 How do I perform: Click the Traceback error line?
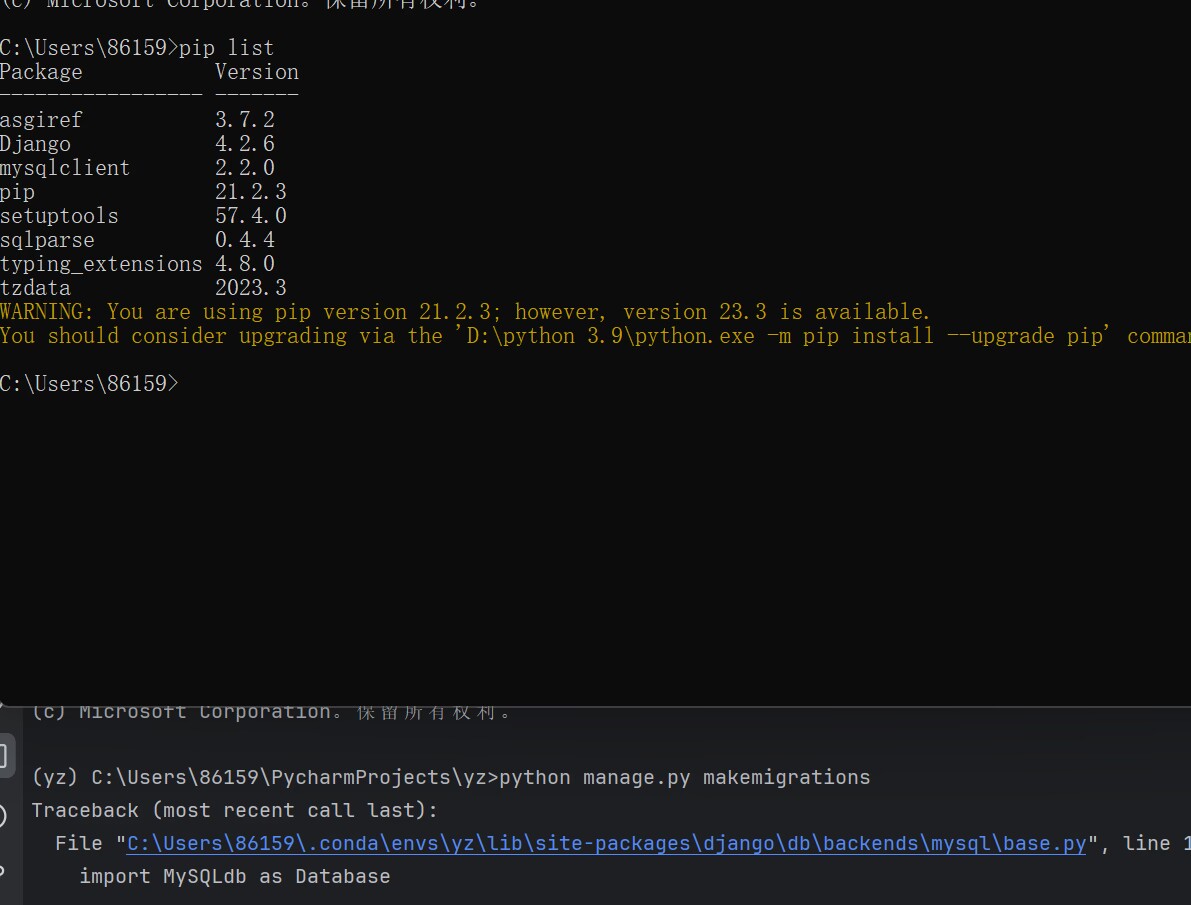point(234,810)
